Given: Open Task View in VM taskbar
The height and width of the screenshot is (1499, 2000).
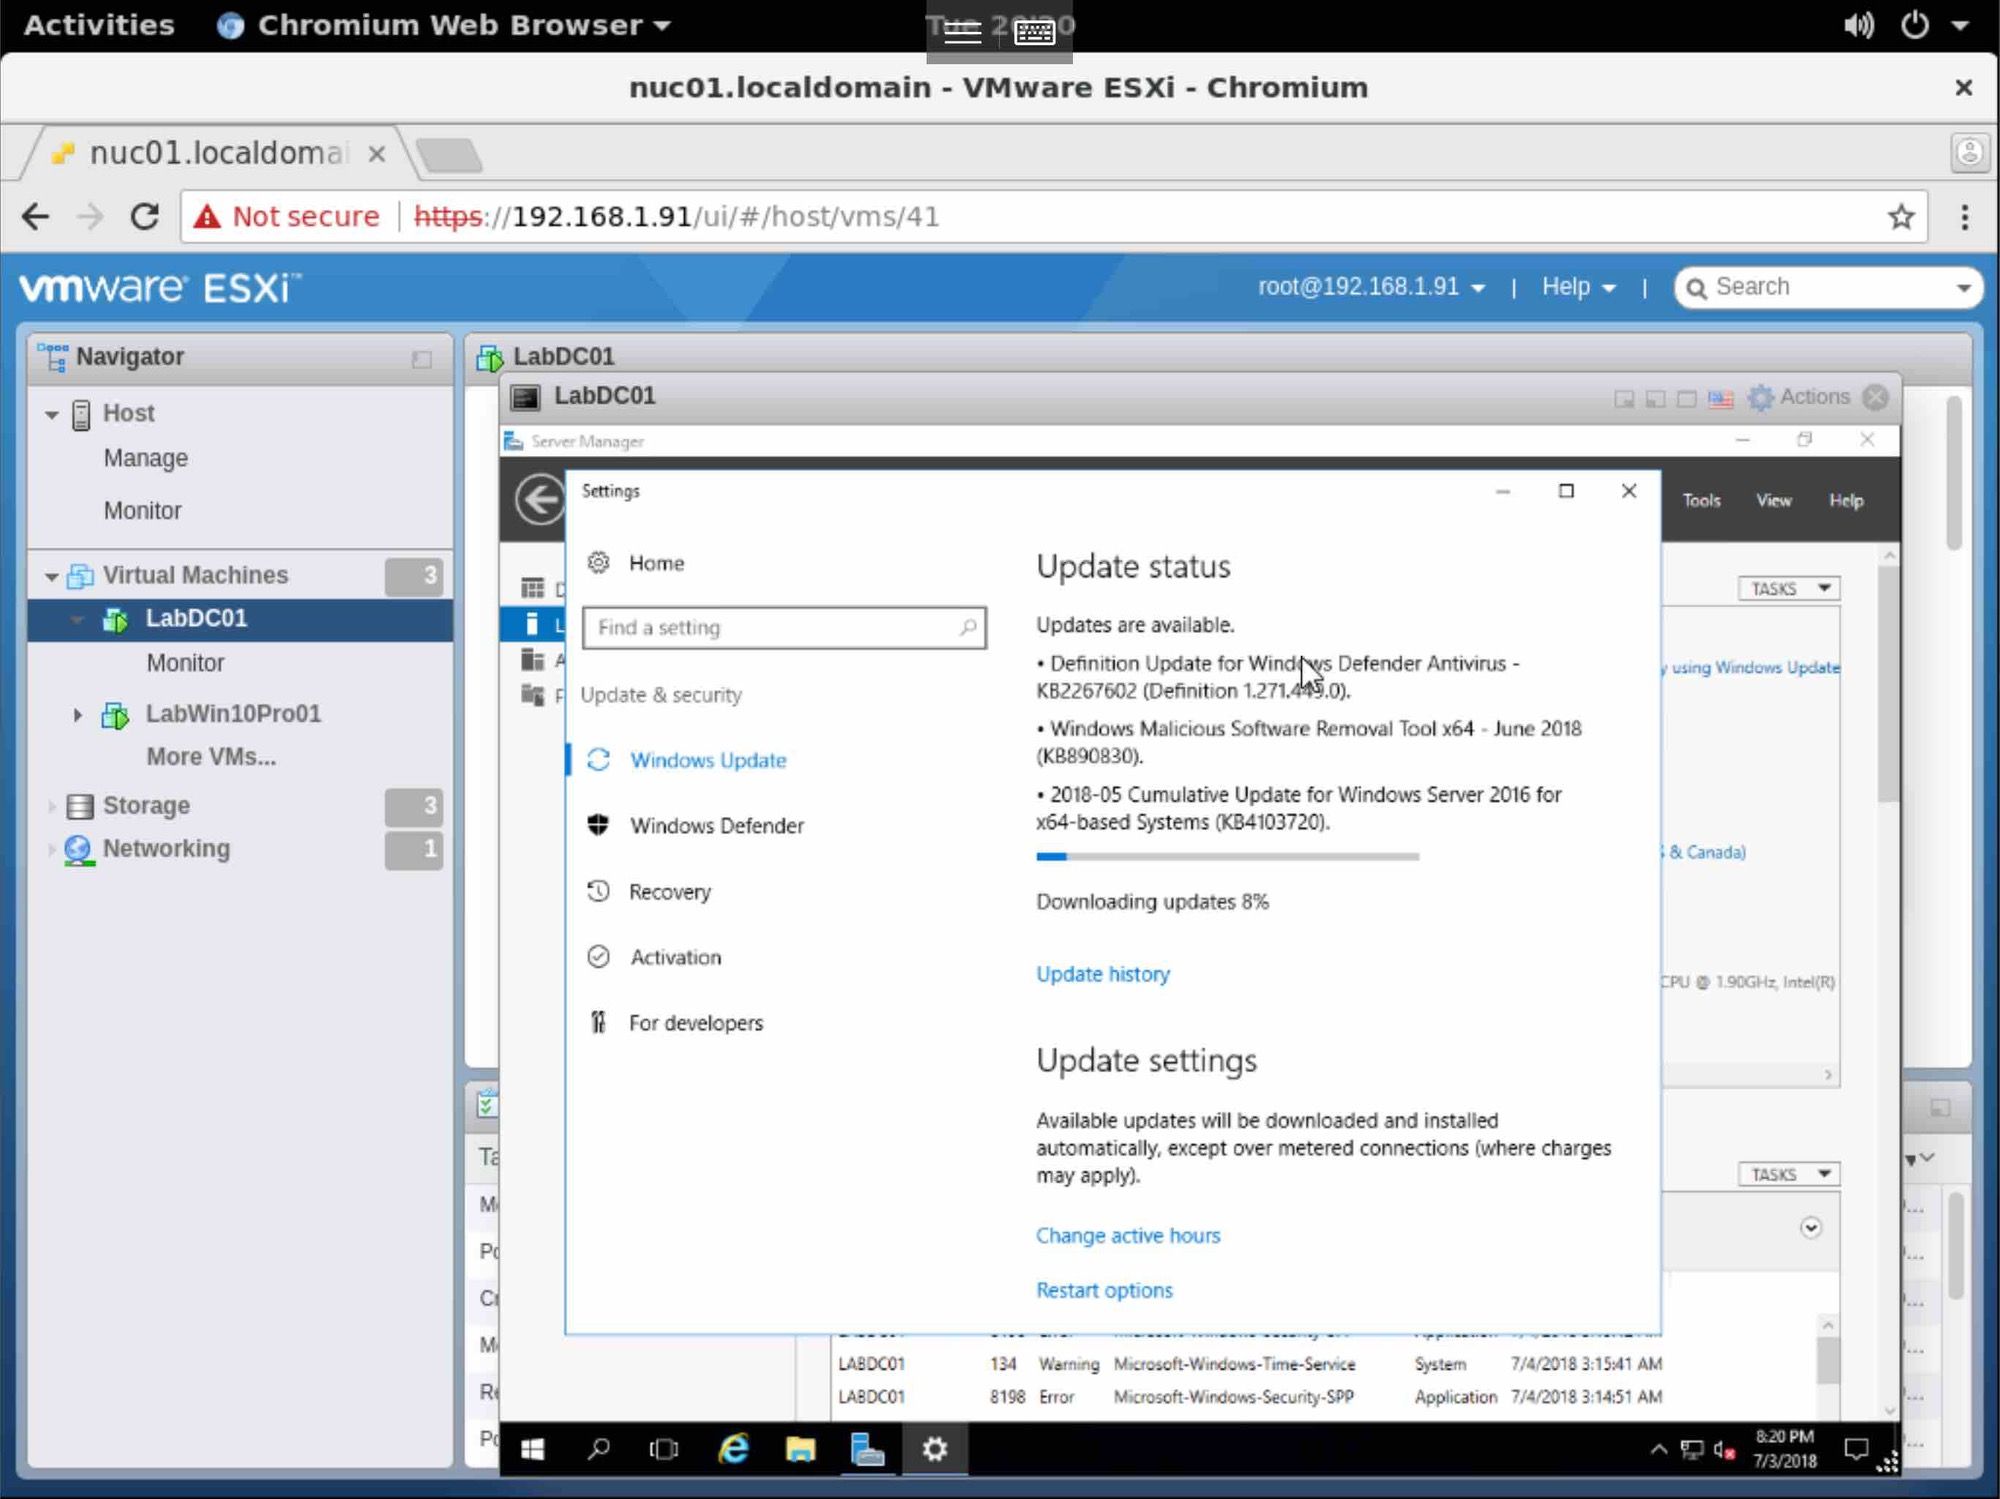Looking at the screenshot, I should (x=663, y=1449).
